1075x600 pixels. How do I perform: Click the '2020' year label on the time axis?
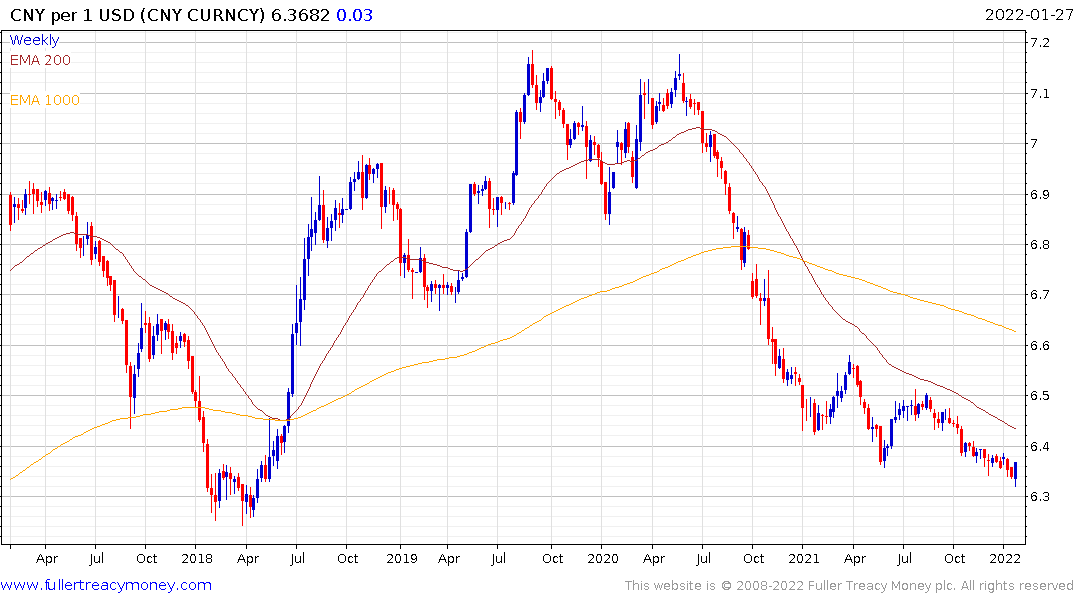[603, 558]
